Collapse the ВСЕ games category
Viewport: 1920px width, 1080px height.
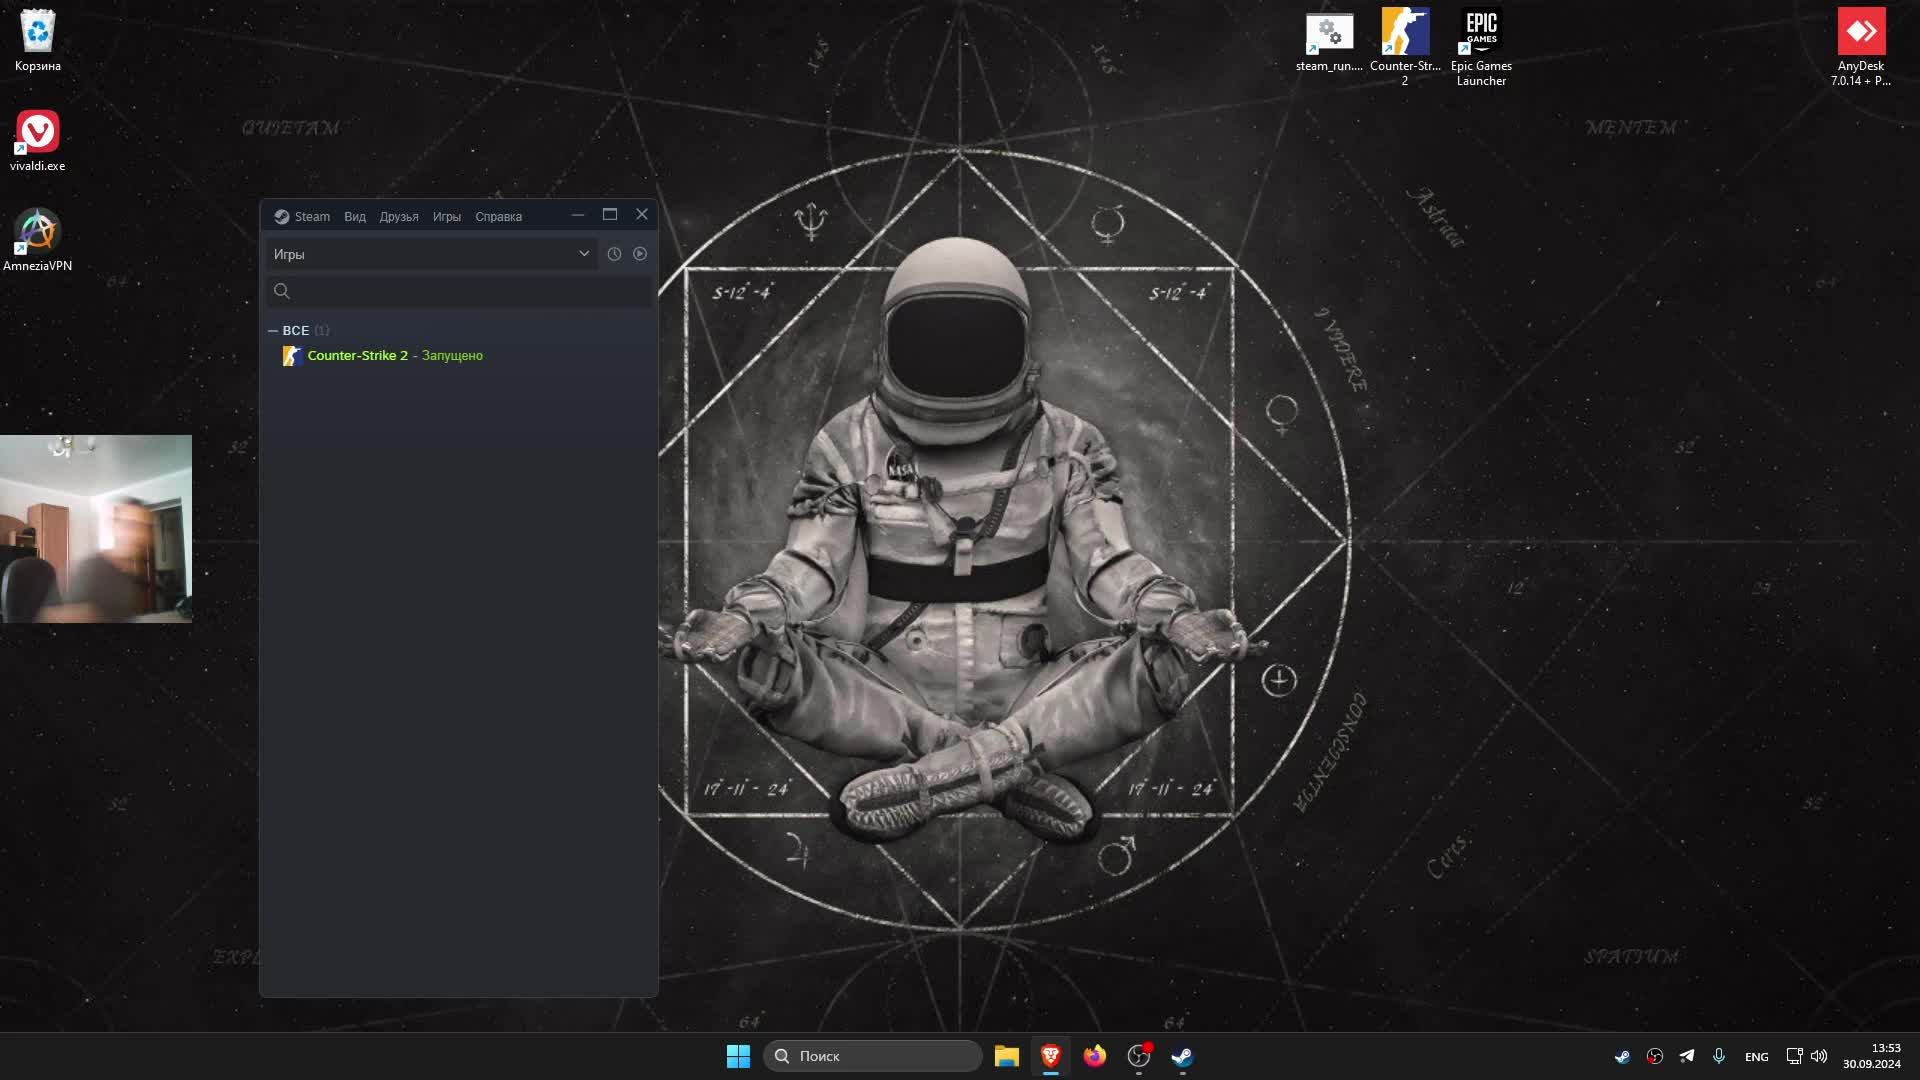click(x=273, y=330)
